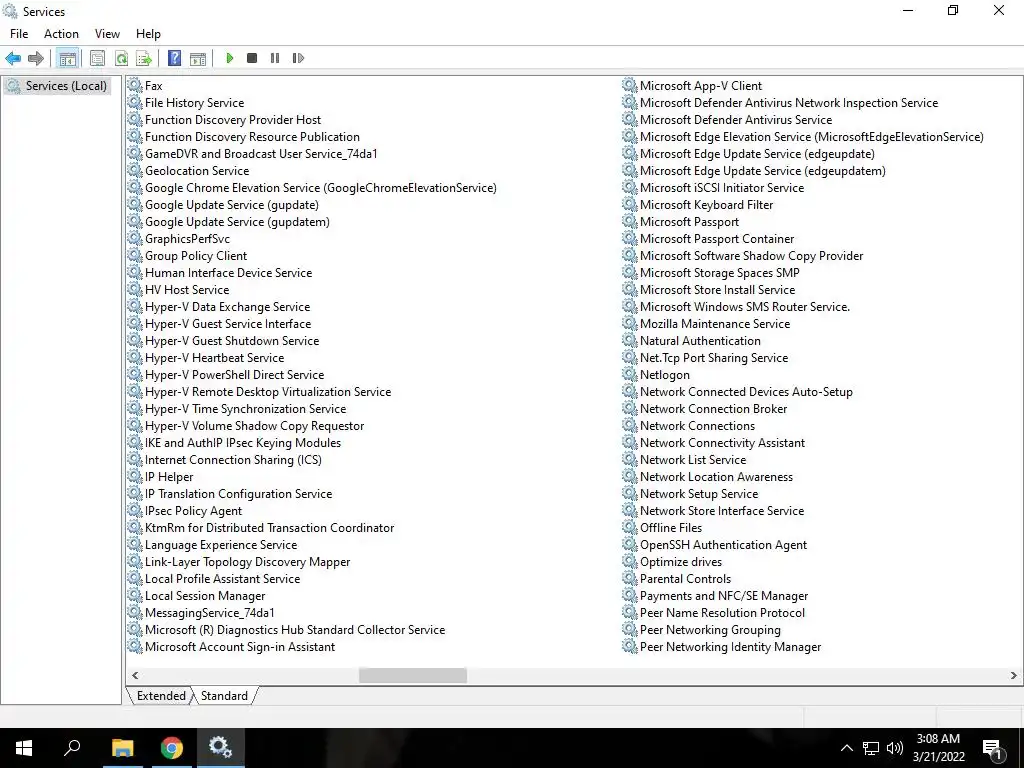
Task: Select Microsoft Passport Container
Action: 717,238
